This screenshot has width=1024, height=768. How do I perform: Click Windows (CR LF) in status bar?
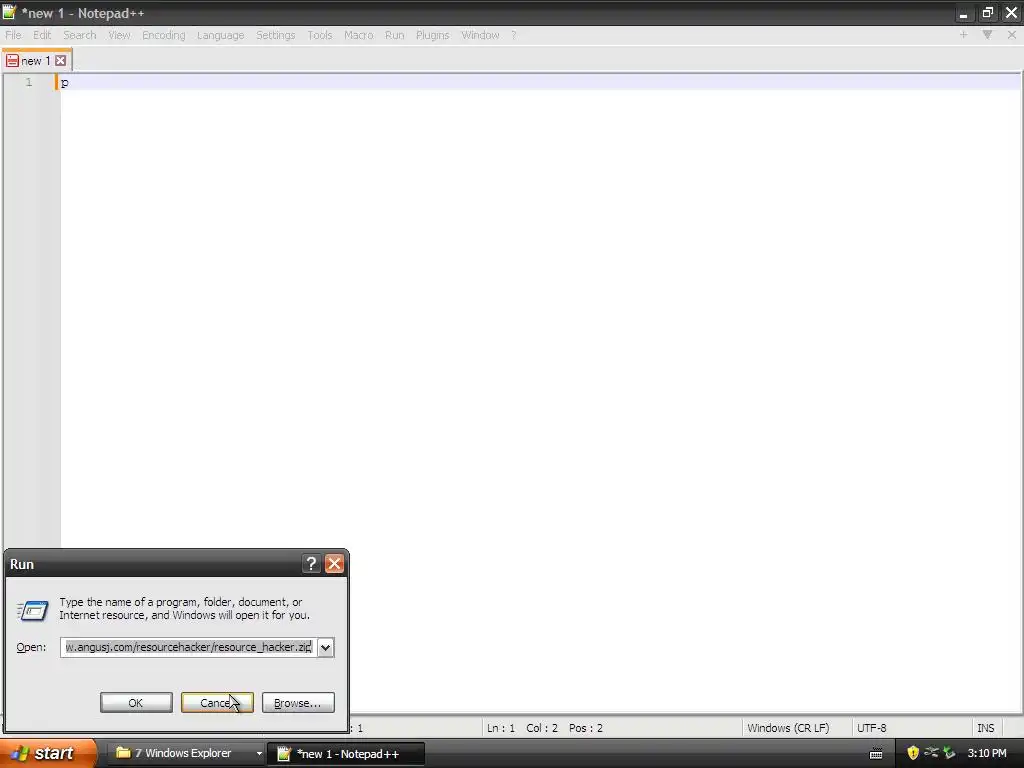tap(788, 728)
